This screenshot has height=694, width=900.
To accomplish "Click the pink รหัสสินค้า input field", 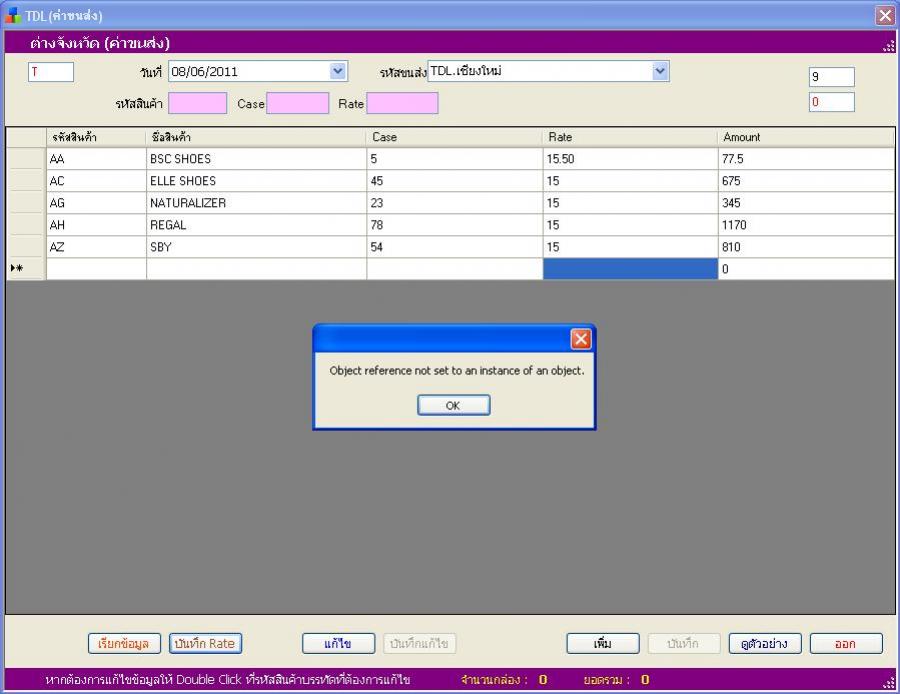I will 197,103.
